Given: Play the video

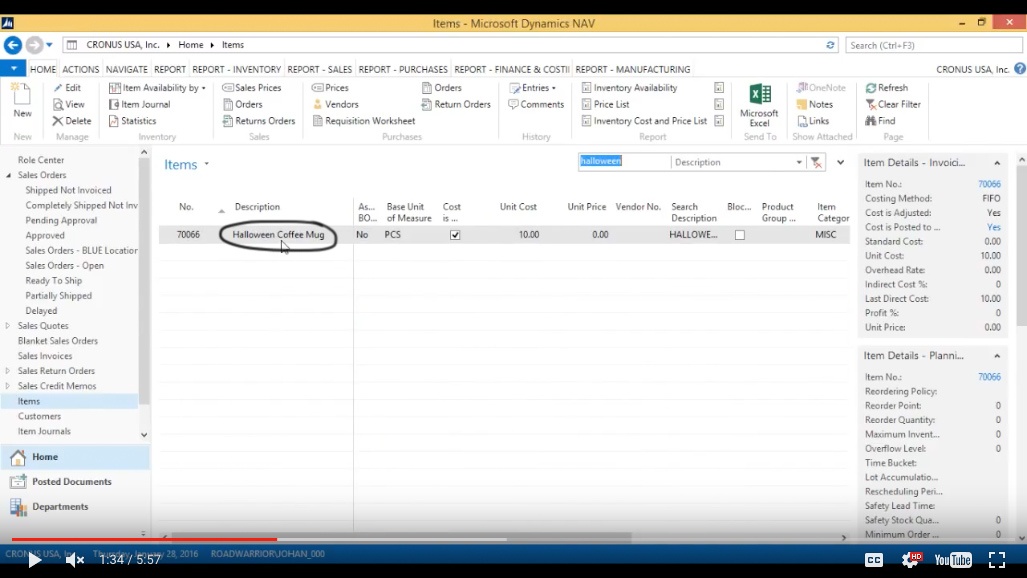Looking at the screenshot, I should tap(34, 560).
